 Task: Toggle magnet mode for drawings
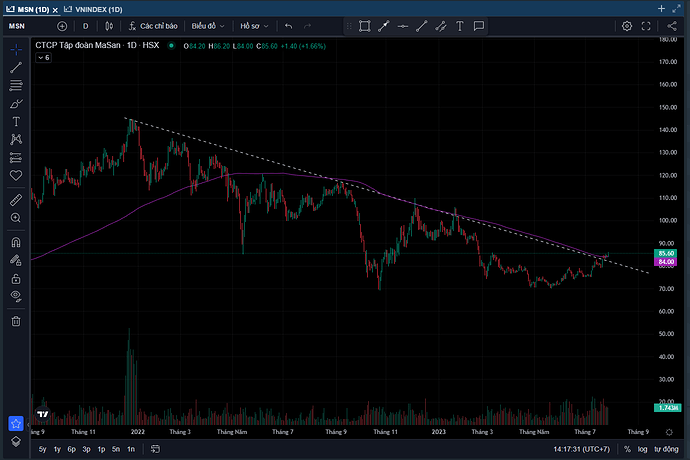coord(16,243)
